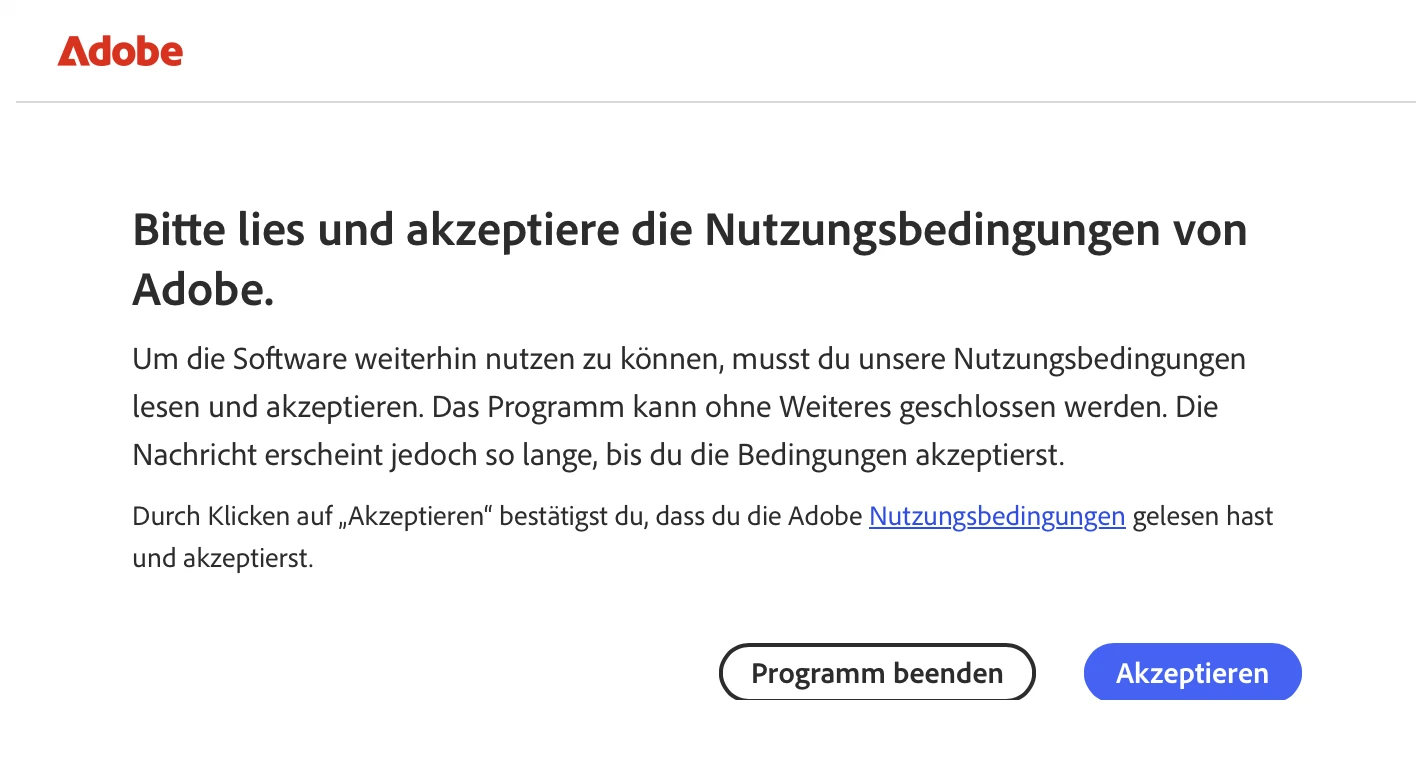Viewport: 1416px width, 776px height.
Task: Click the Akzeptieren button
Action: point(1192,673)
